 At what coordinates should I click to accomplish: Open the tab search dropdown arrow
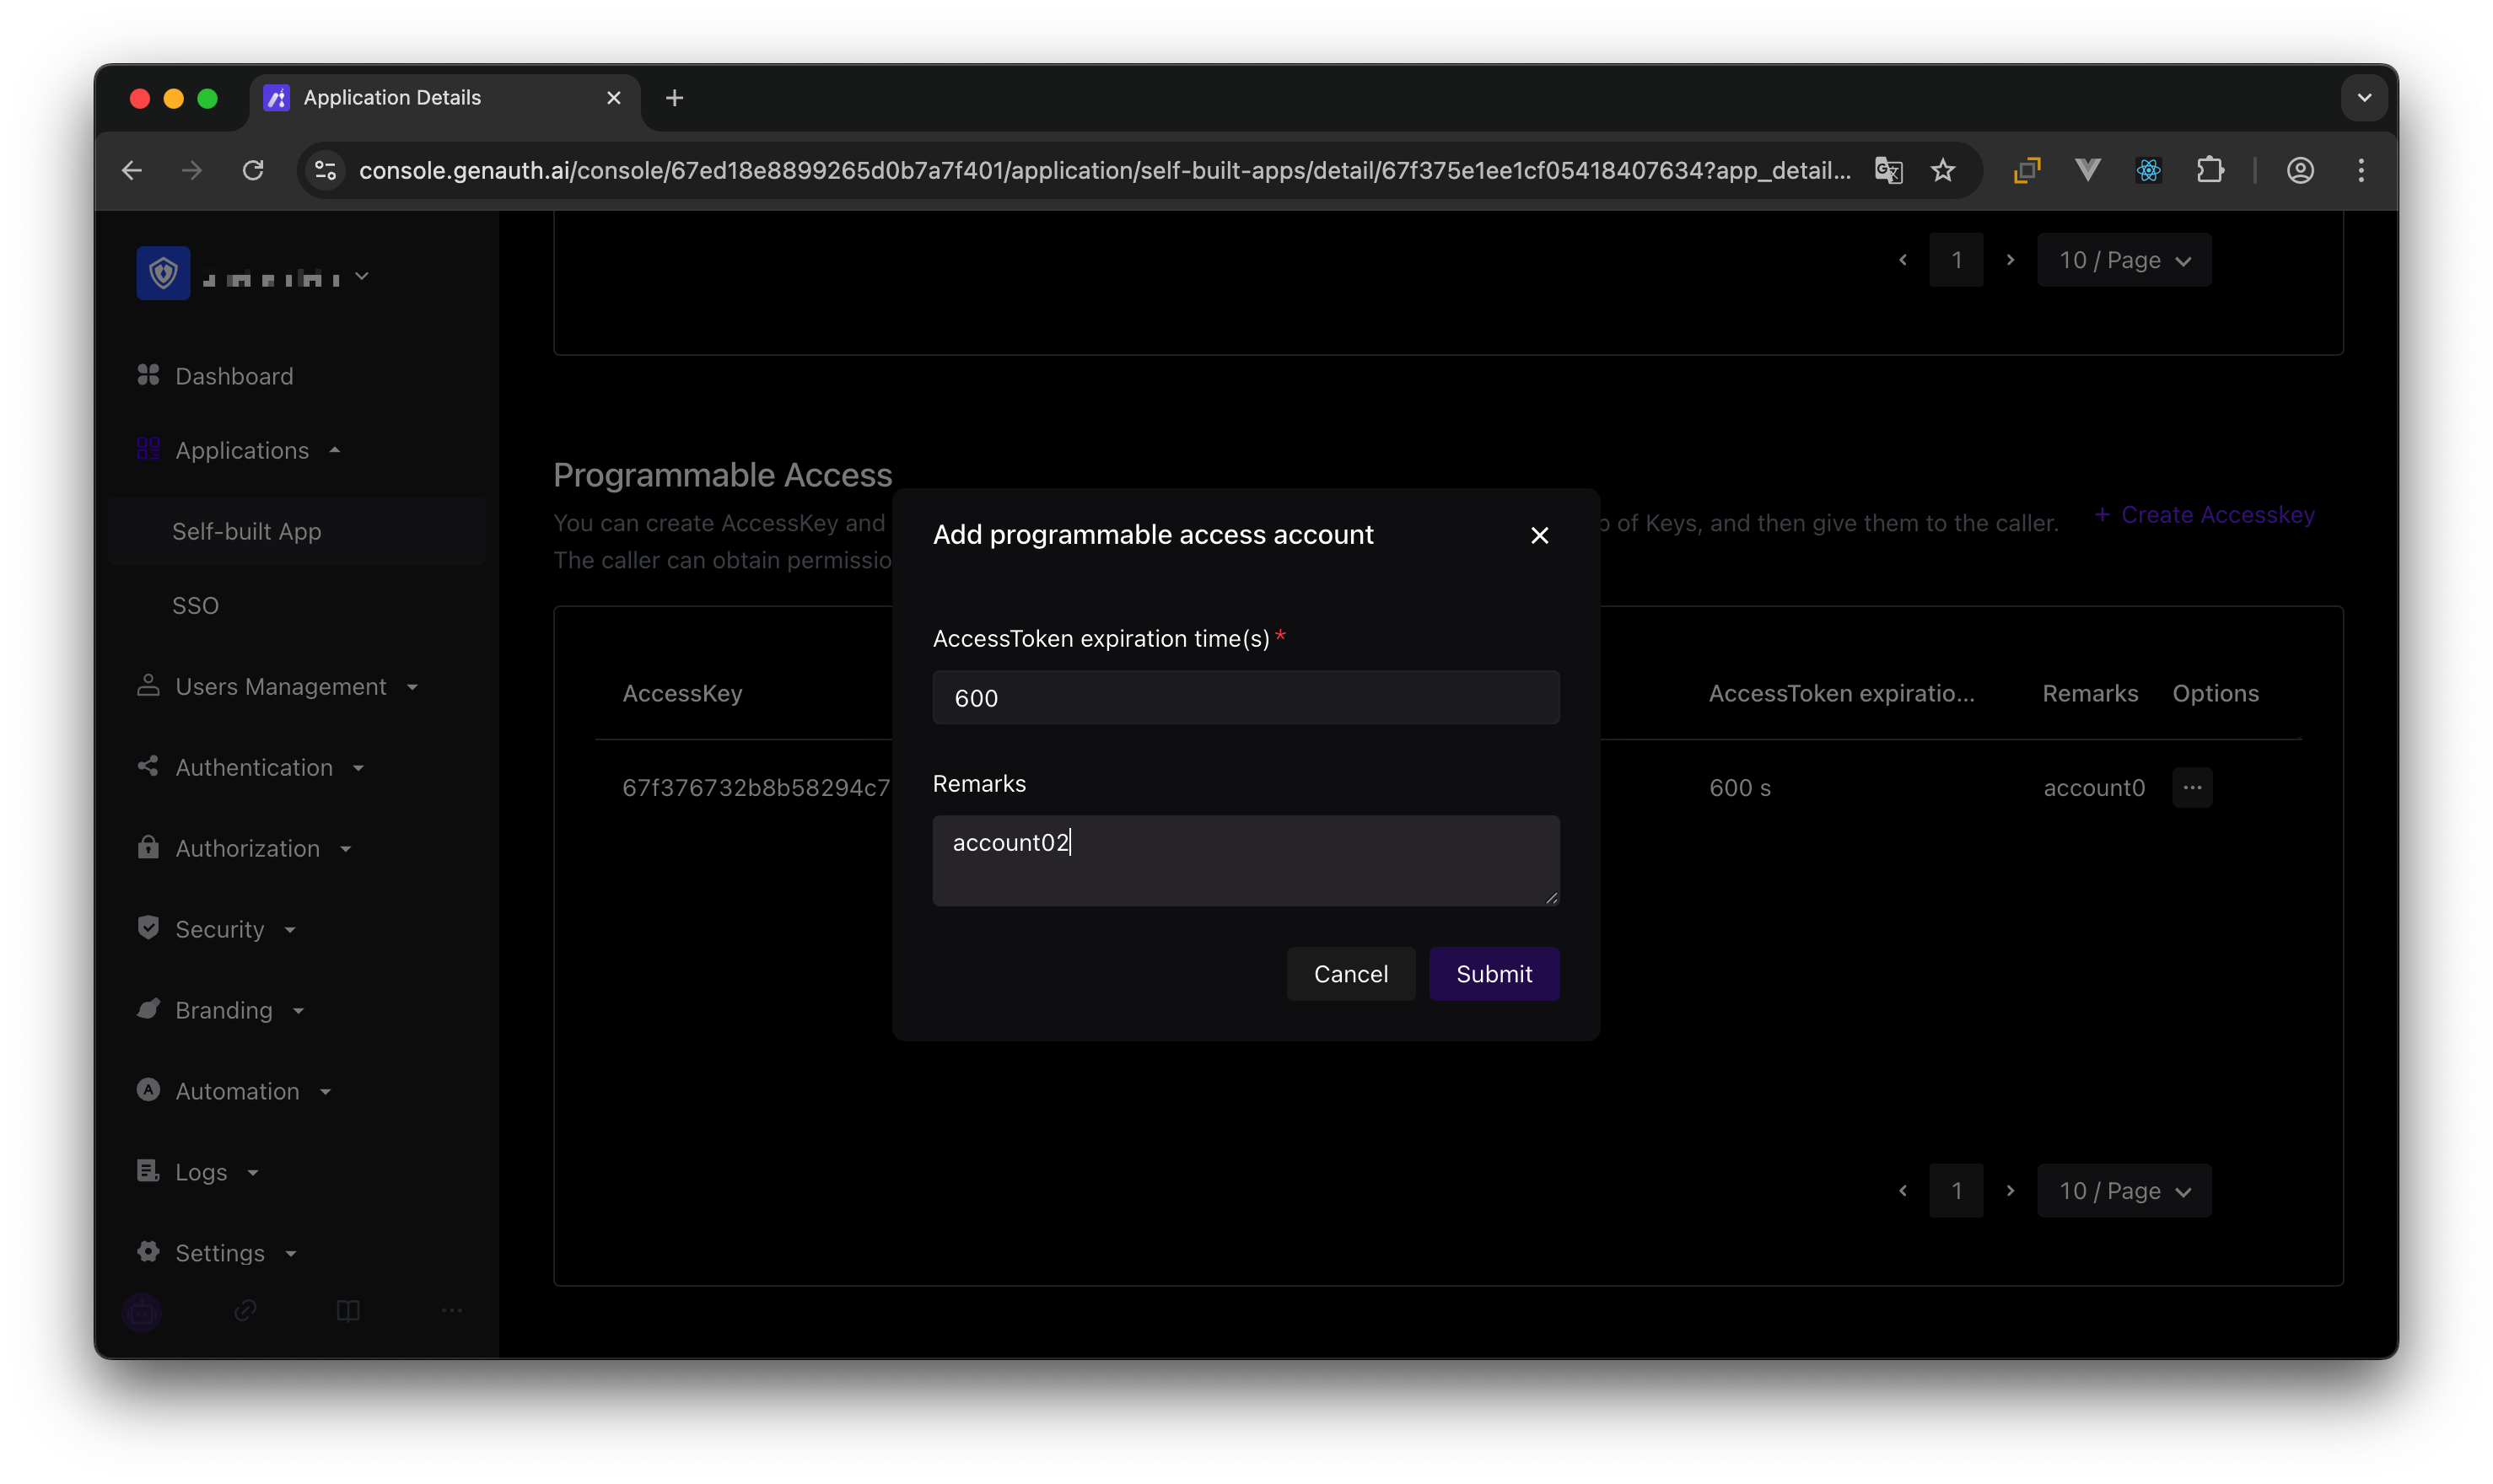(2363, 97)
